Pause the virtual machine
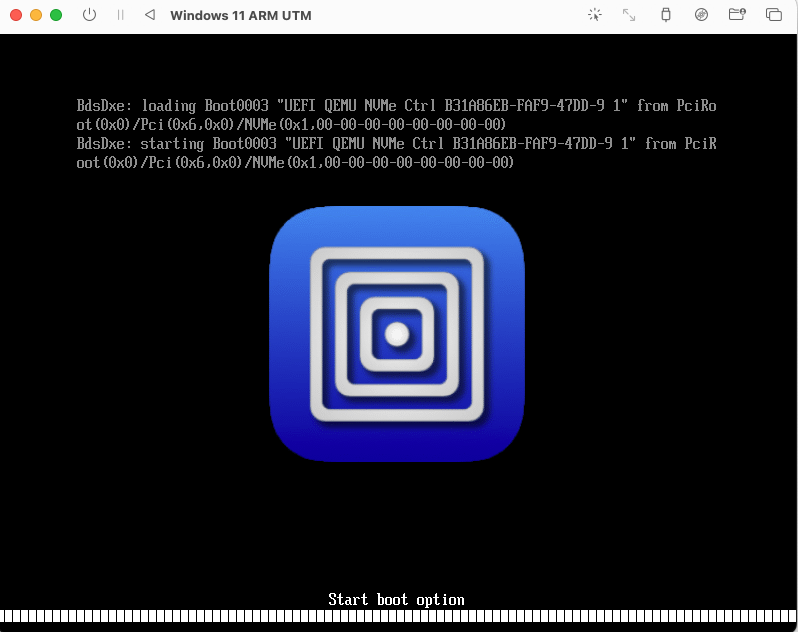This screenshot has height=632, width=798. click(121, 15)
